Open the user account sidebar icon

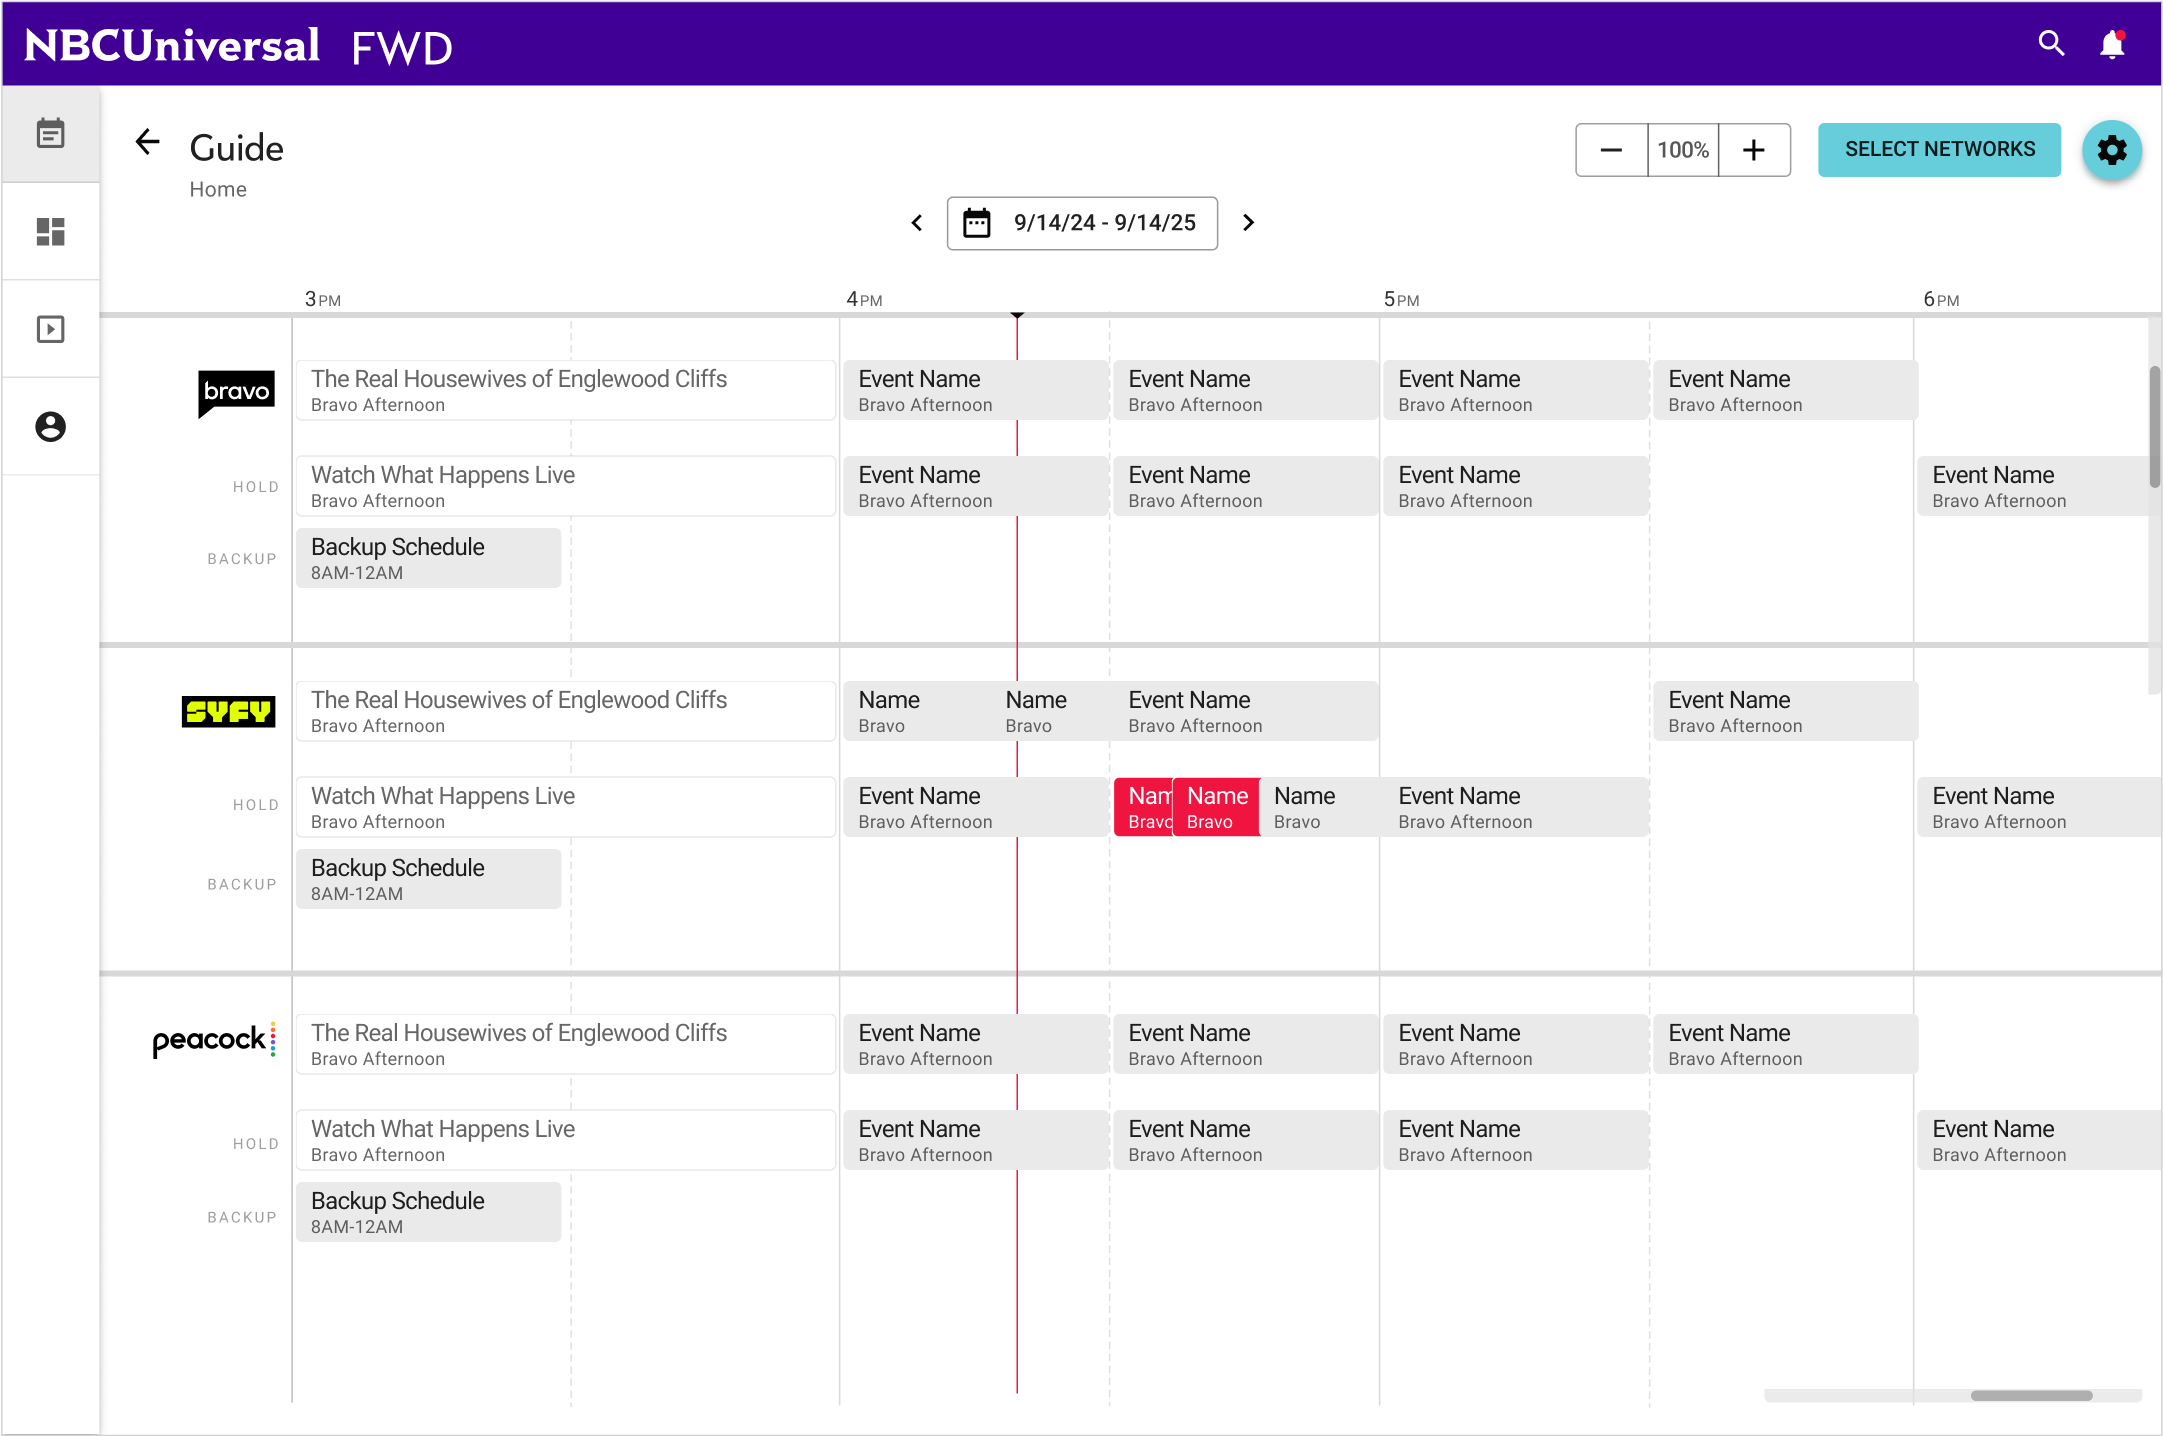click(x=50, y=427)
